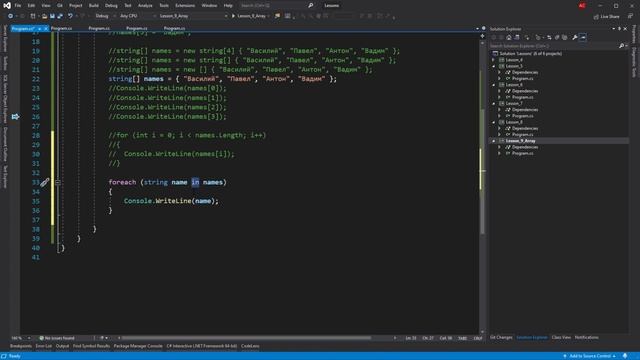Open the Breakpoints tab
The image size is (640, 360).
21,346
